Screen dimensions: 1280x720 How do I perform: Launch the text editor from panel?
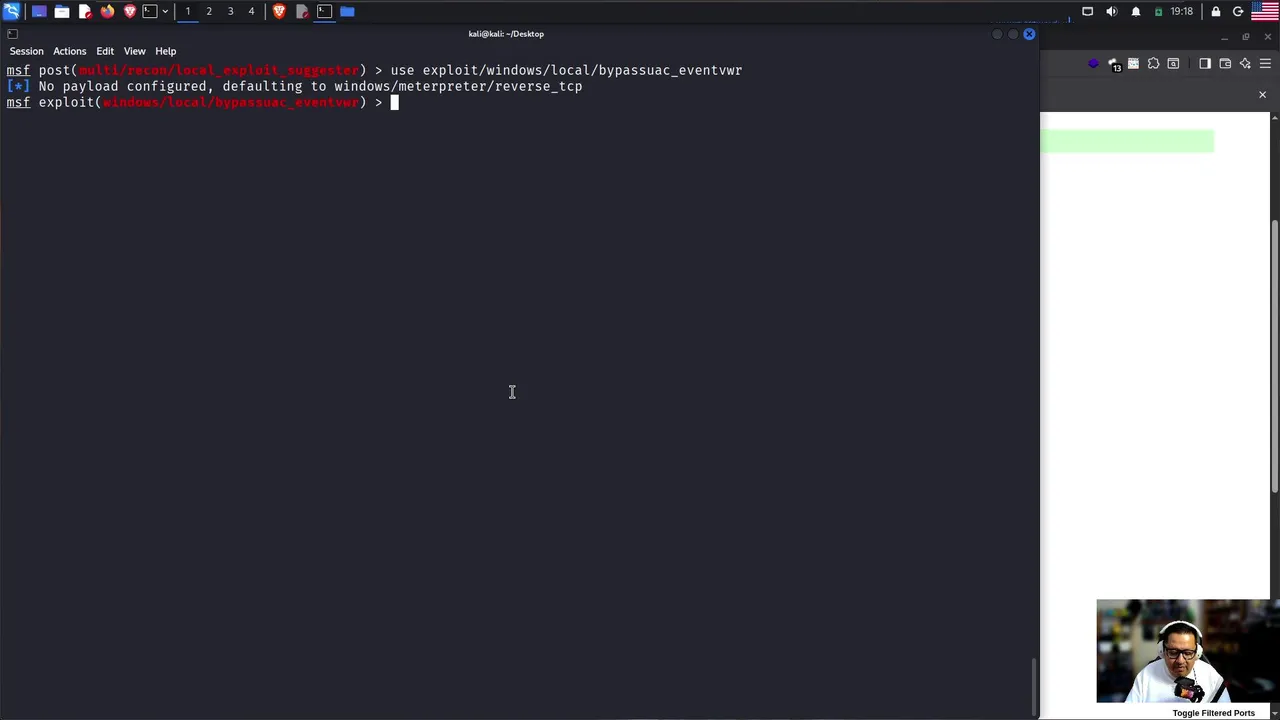coord(85,11)
